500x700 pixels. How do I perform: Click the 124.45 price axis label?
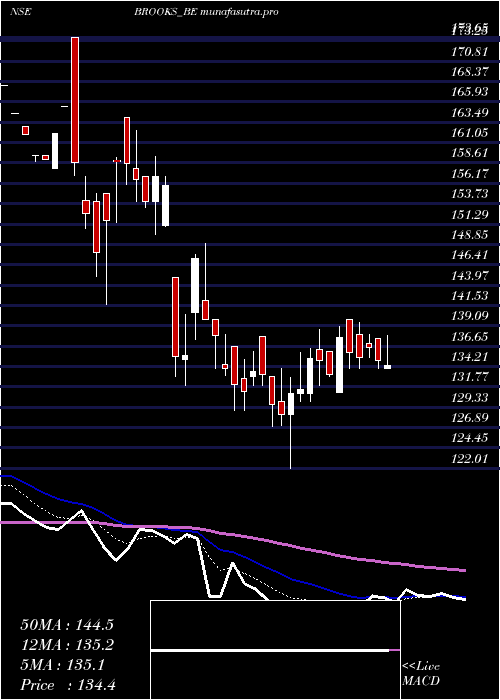pyautogui.click(x=469, y=438)
